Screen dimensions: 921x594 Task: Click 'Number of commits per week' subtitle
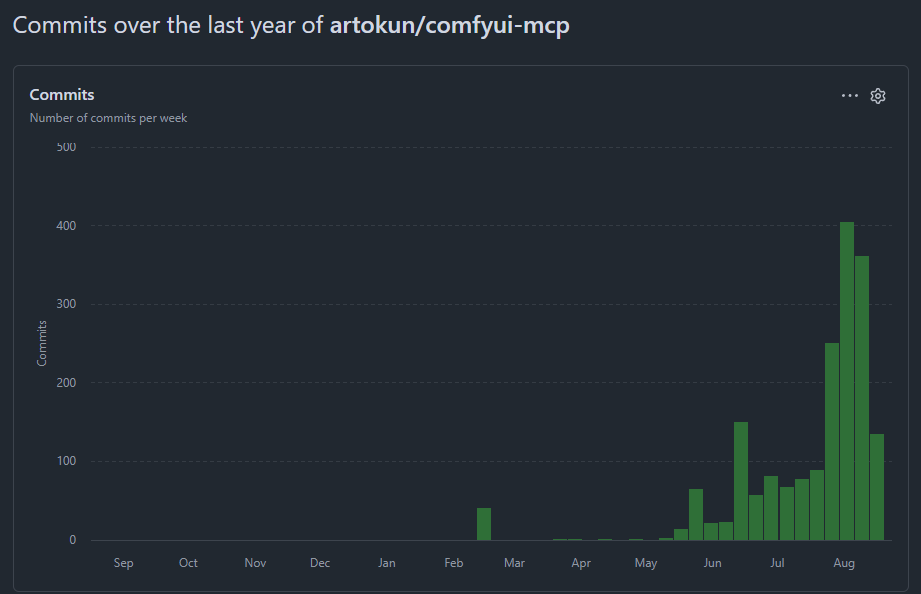point(108,118)
